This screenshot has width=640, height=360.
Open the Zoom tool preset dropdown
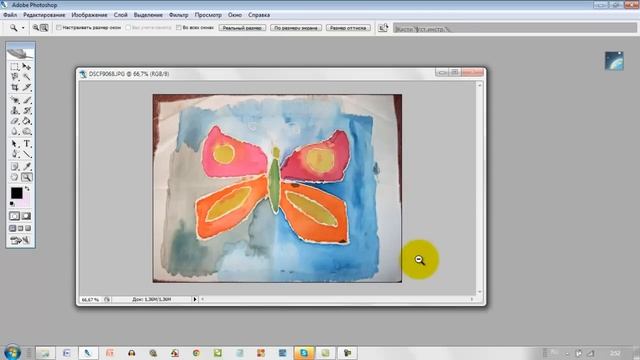(x=23, y=28)
